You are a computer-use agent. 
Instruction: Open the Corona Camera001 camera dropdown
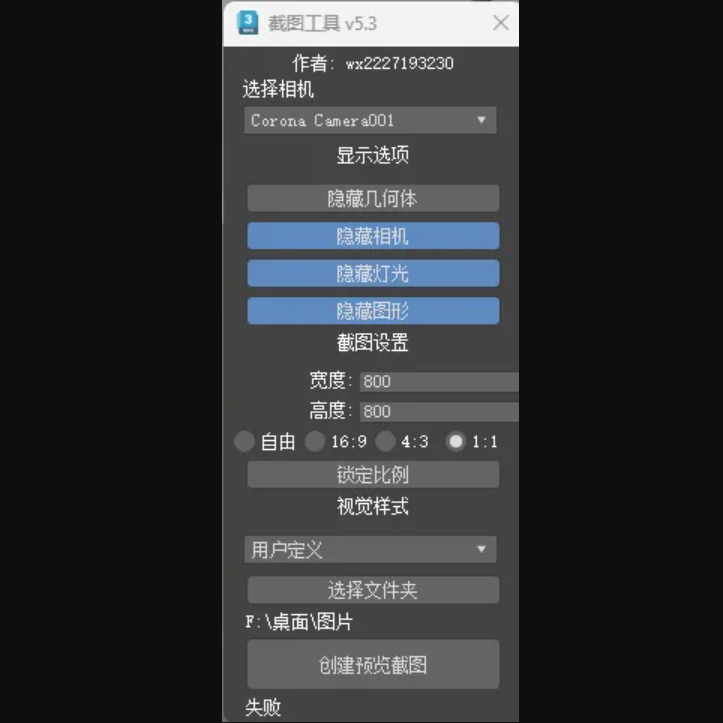pyautogui.click(x=370, y=120)
